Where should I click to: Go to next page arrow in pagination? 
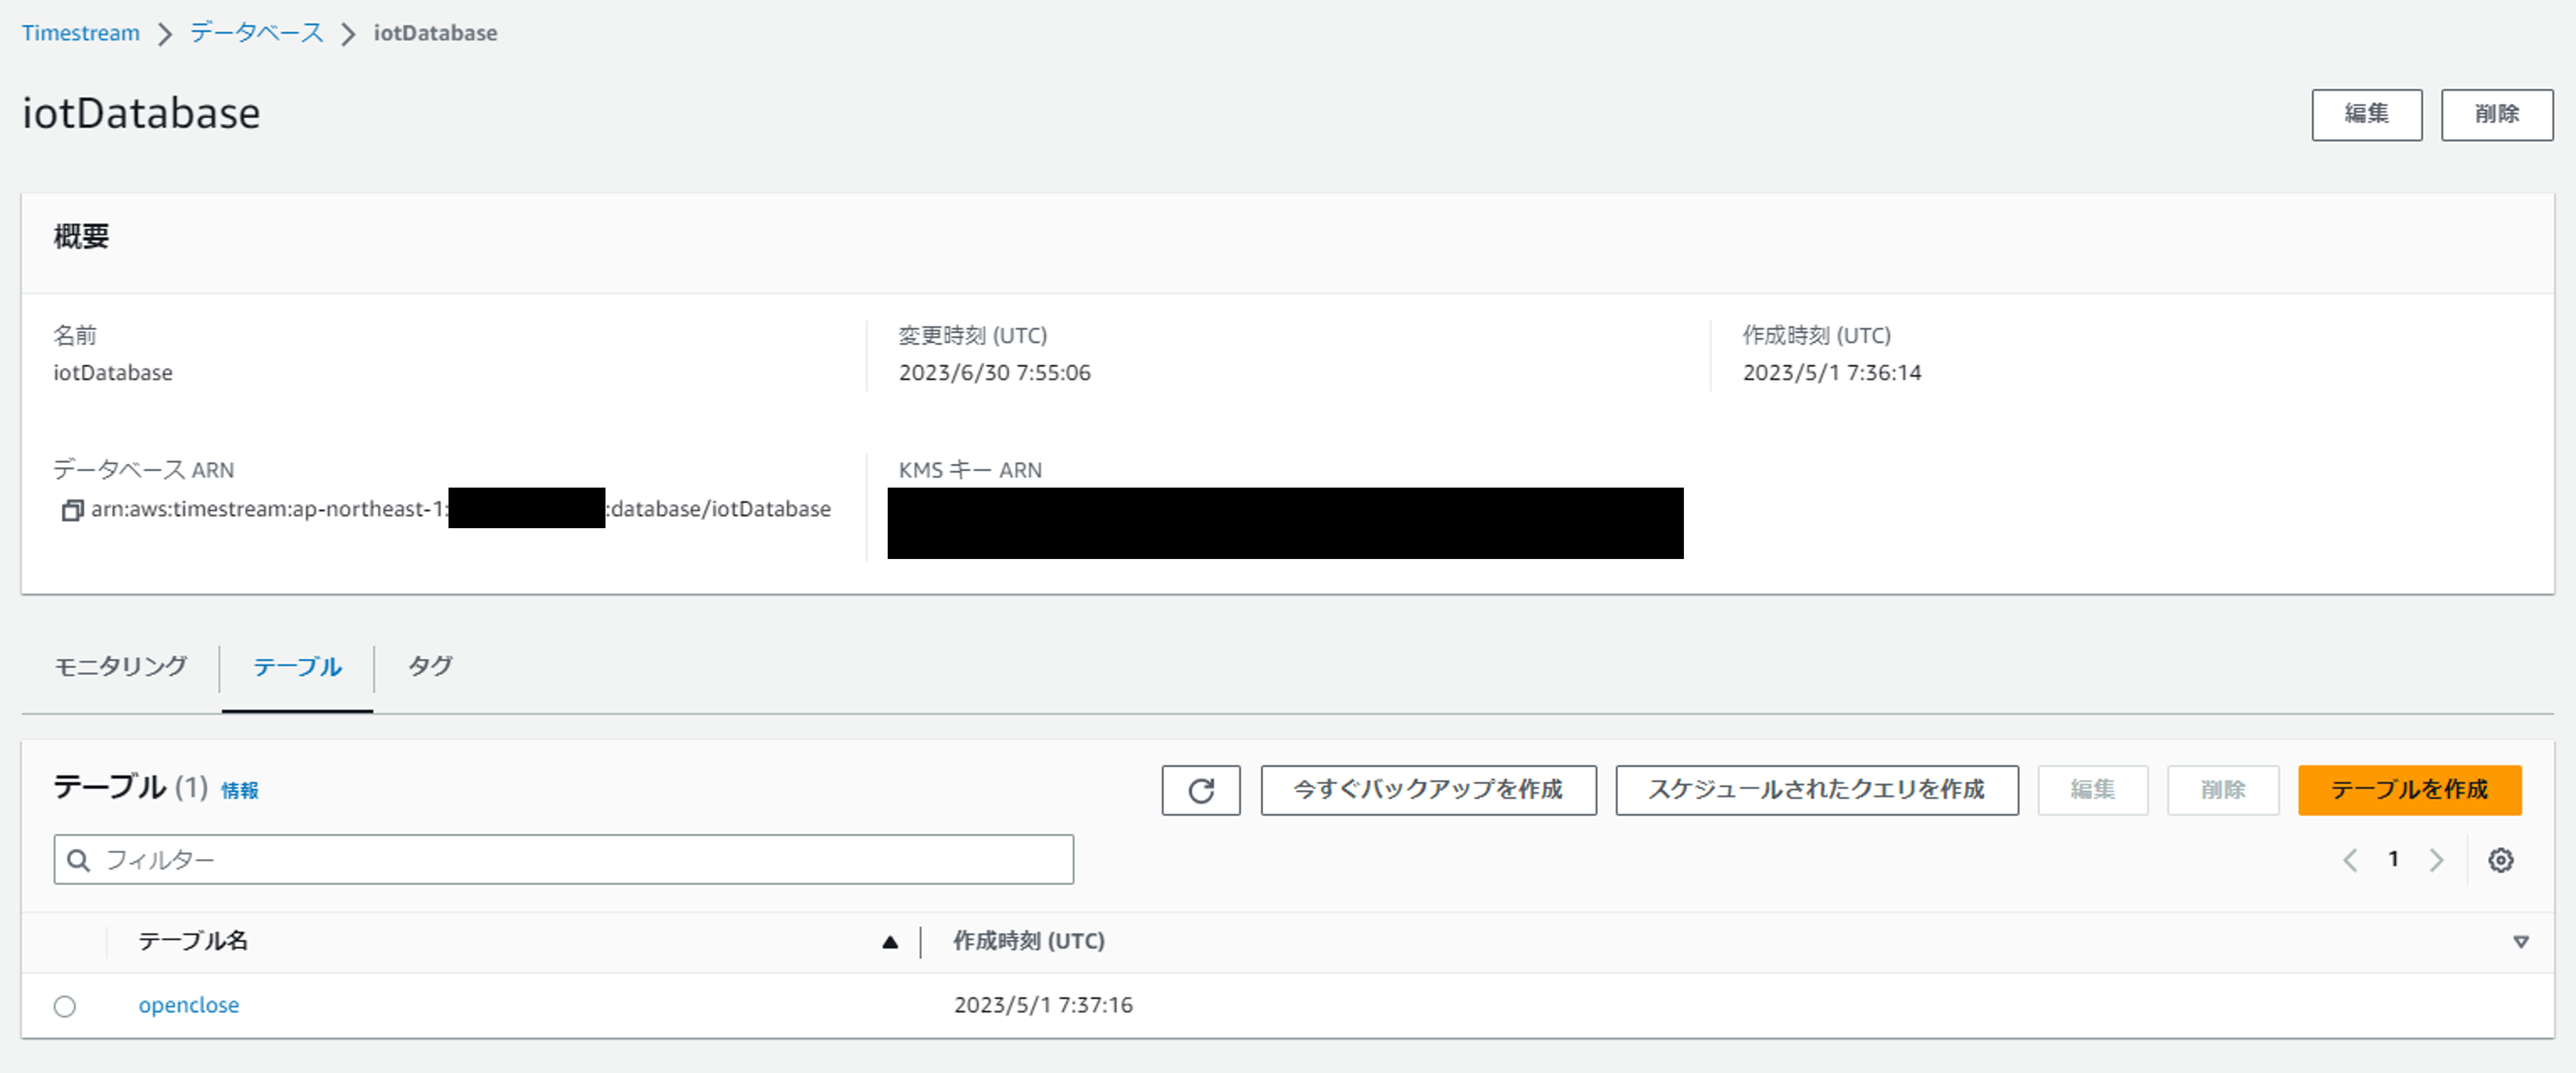click(2436, 860)
